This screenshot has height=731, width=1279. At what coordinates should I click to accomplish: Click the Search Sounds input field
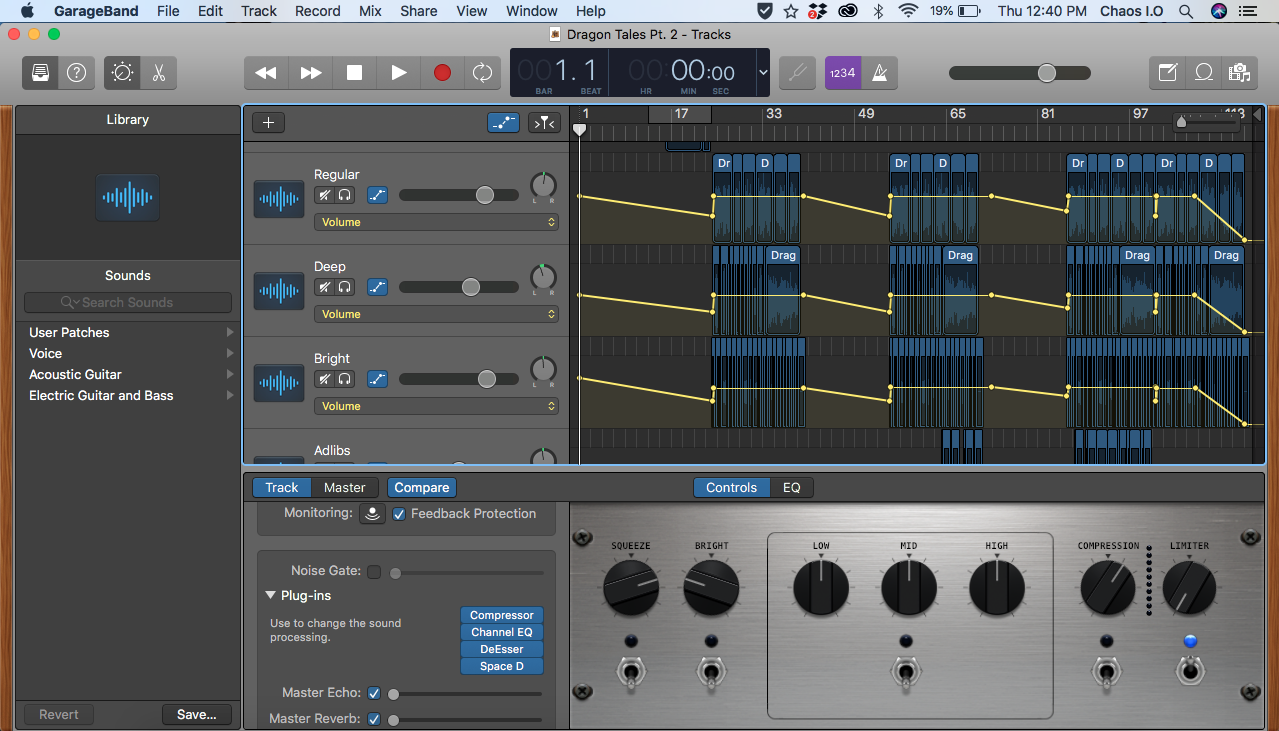(x=128, y=302)
